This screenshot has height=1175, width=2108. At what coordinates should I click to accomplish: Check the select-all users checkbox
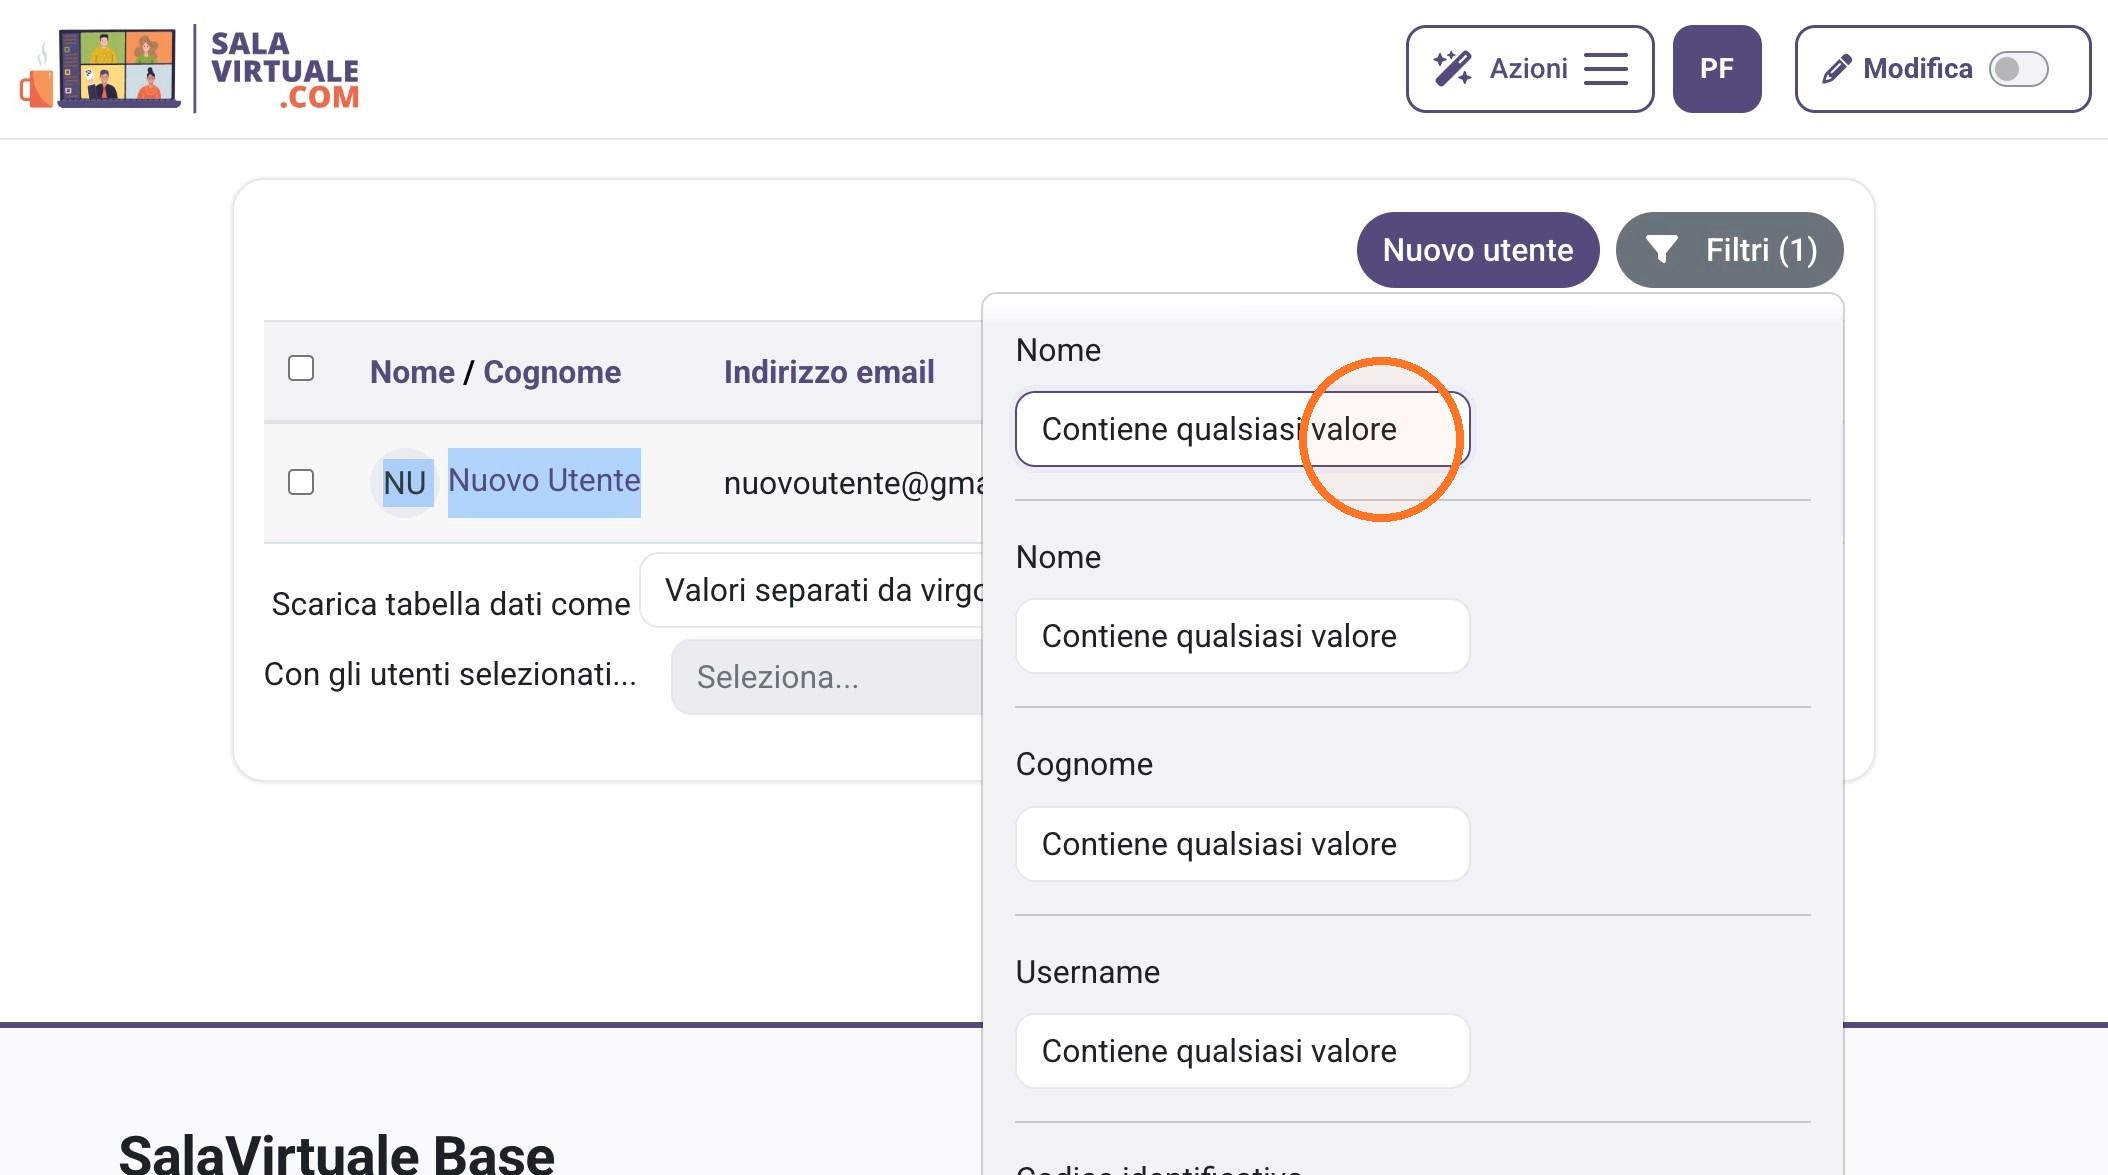click(x=301, y=369)
